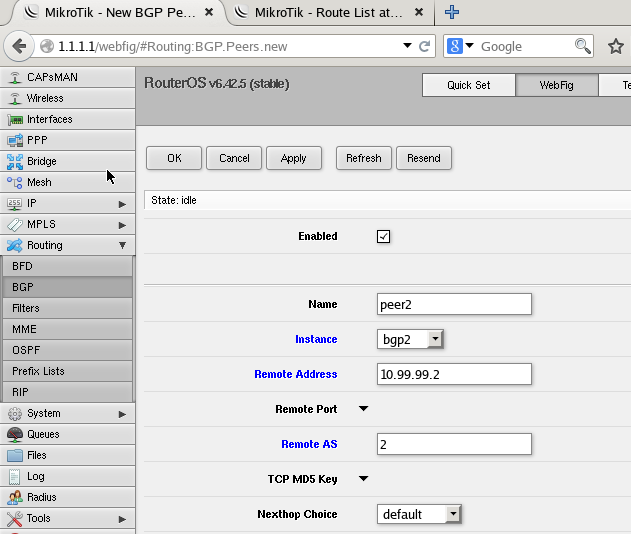Bookmark this page with star icon
The height and width of the screenshot is (534, 631).
point(616,46)
